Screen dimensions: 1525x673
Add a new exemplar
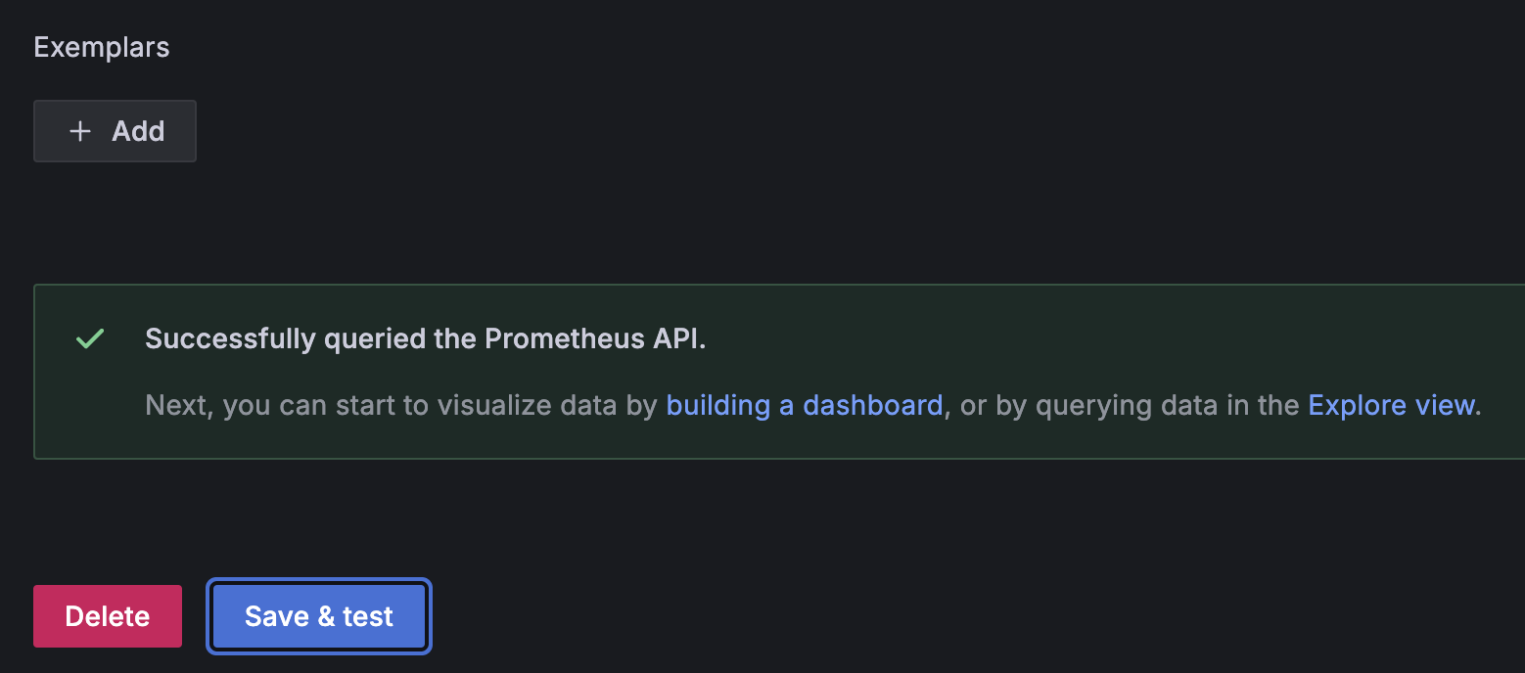[x=115, y=131]
